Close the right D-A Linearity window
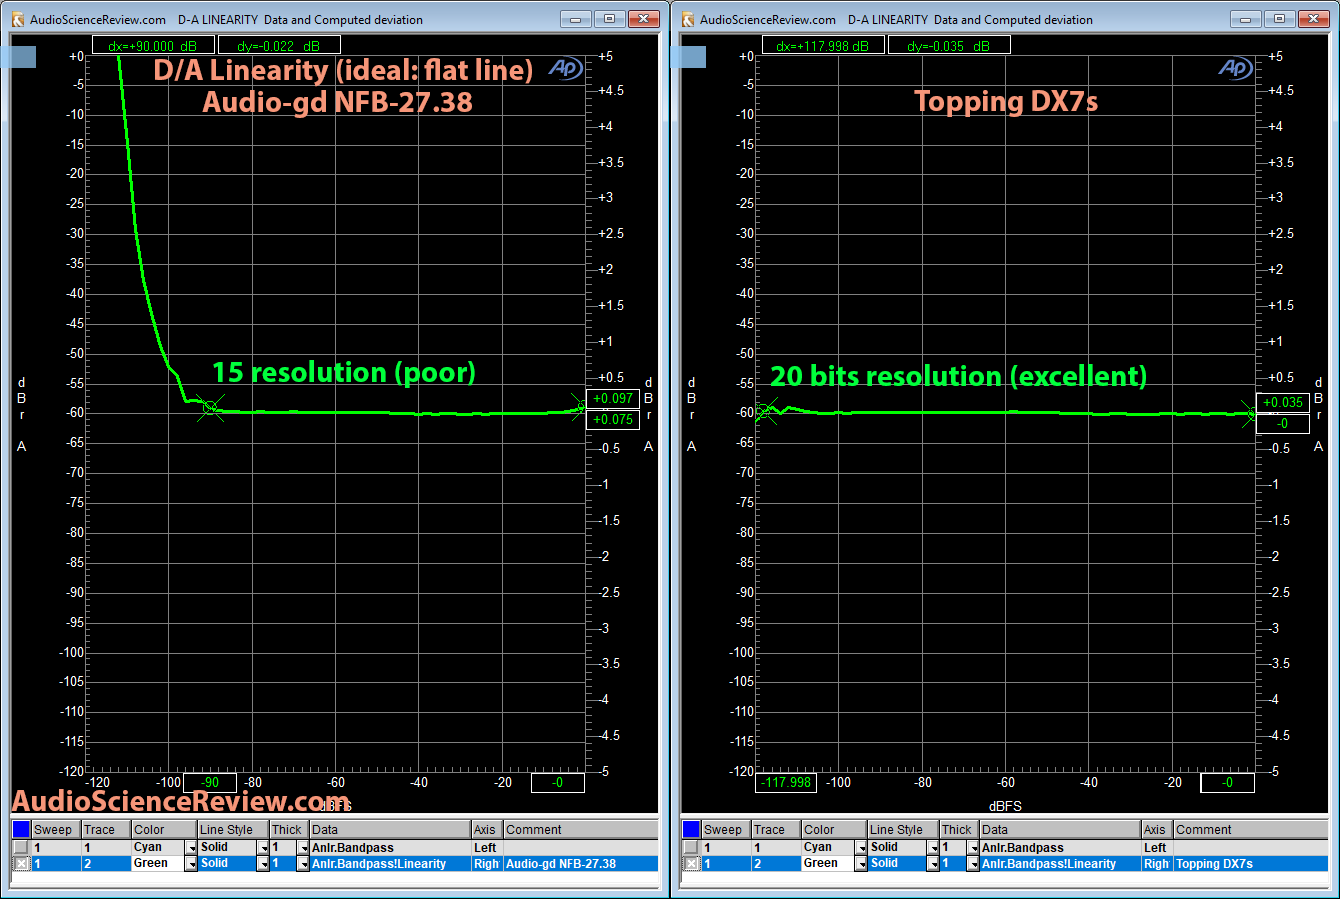Viewport: 1340px width, 899px height. click(x=1314, y=19)
